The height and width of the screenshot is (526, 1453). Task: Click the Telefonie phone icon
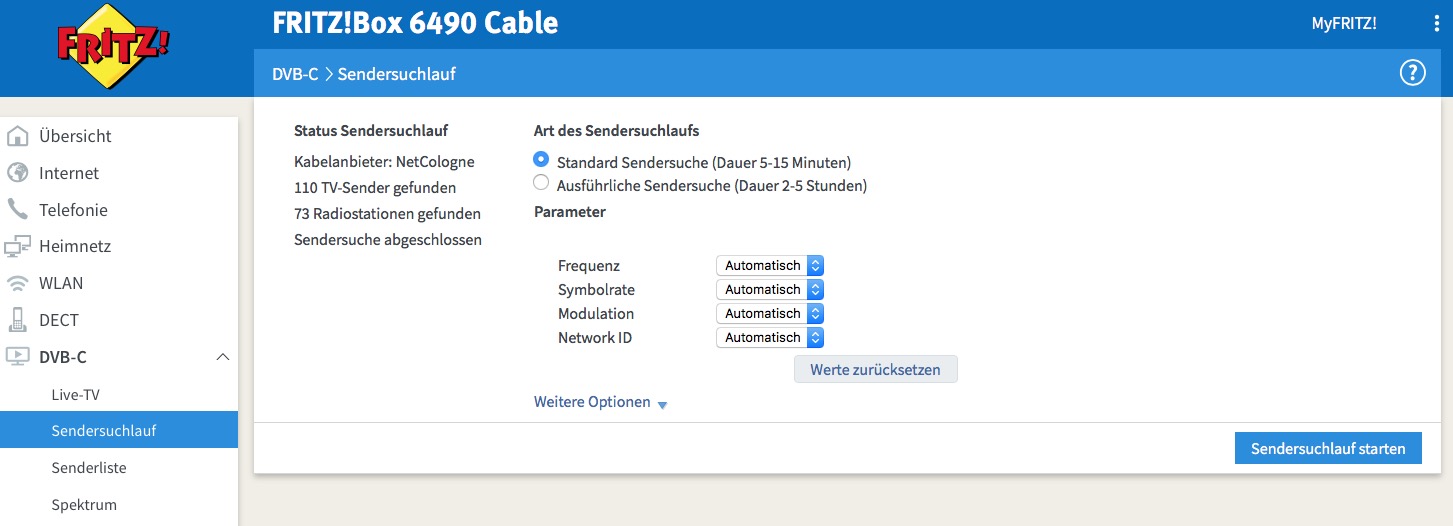coord(17,210)
